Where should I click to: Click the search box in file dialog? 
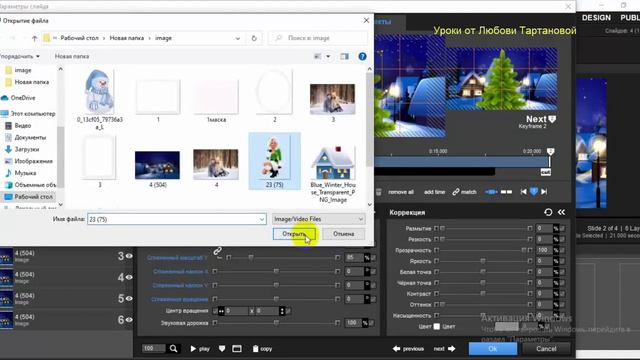(x=318, y=38)
